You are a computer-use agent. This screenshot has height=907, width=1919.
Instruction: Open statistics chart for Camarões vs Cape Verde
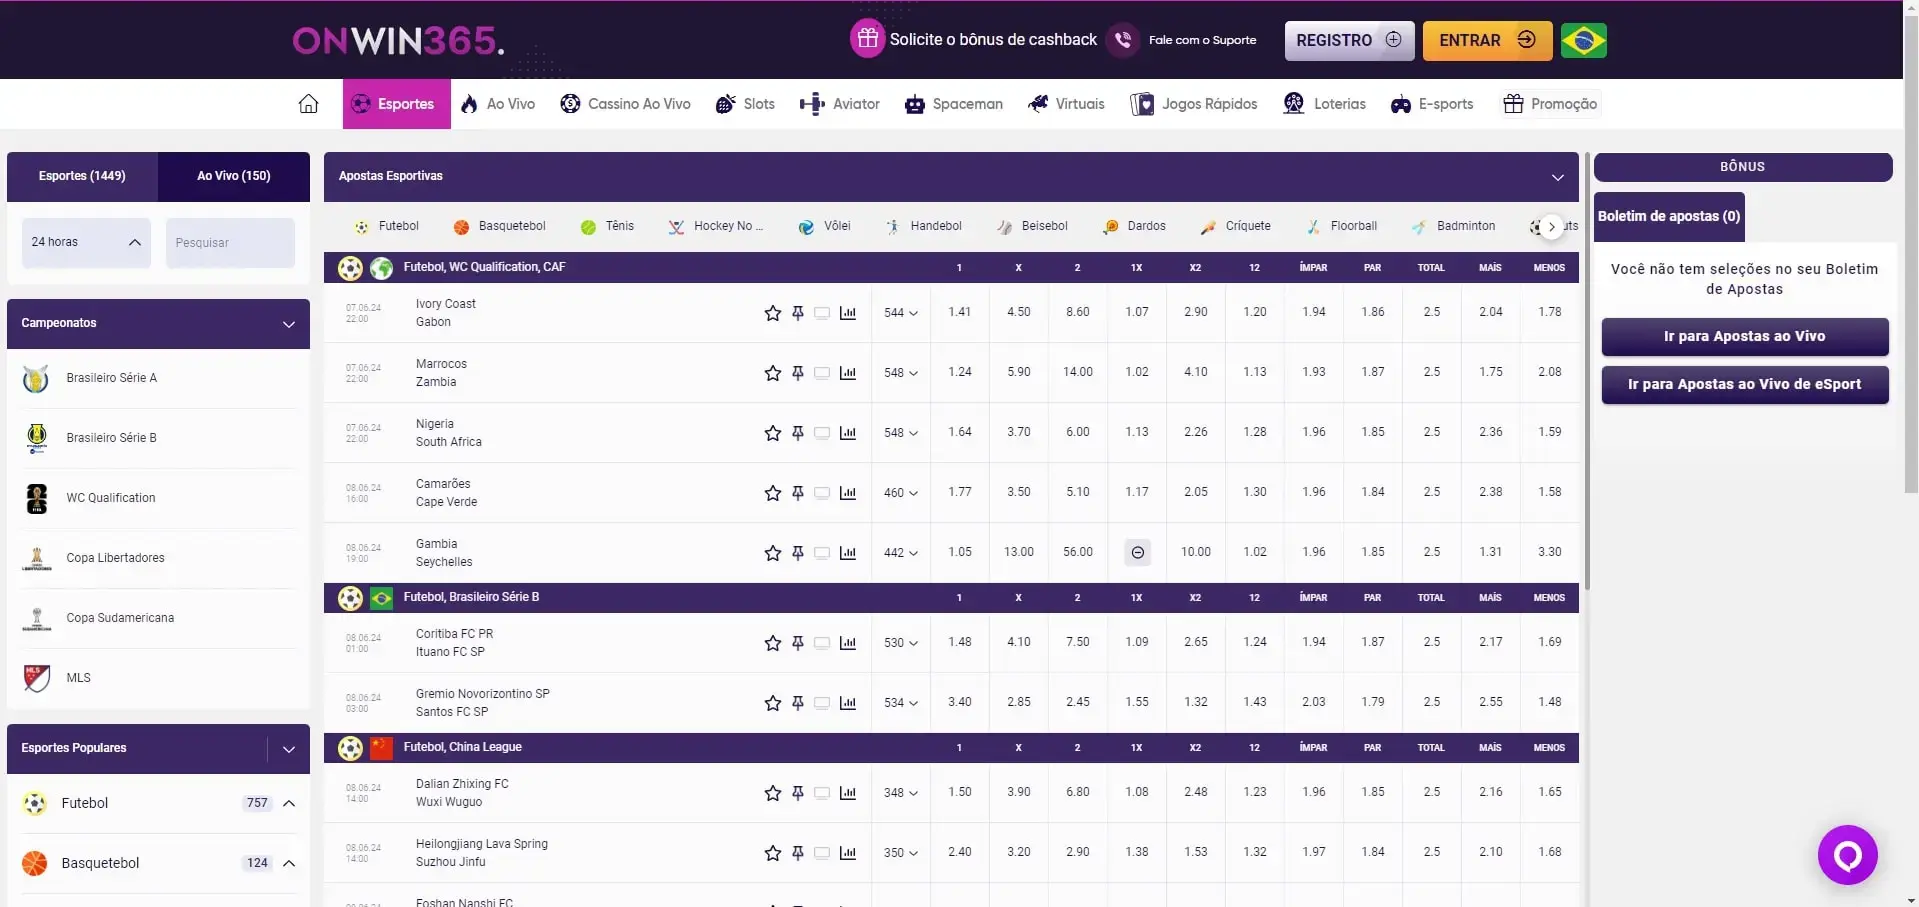tap(848, 493)
